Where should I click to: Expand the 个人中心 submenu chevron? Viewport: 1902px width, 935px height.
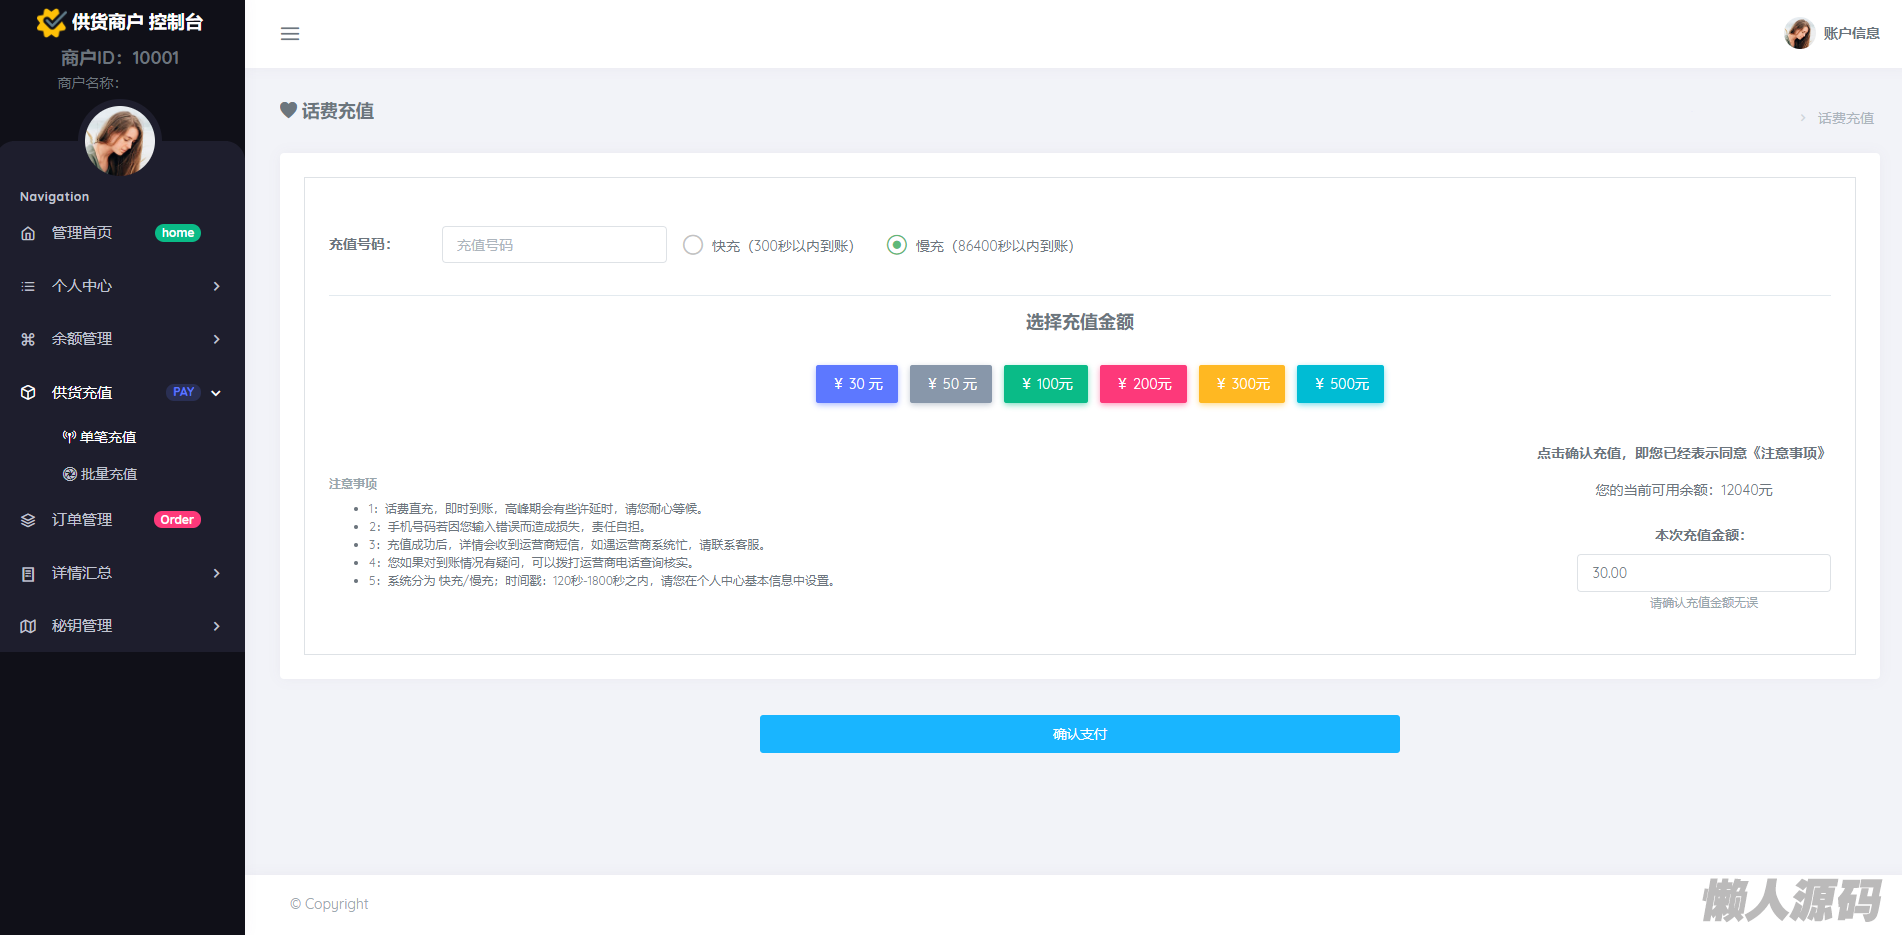pyautogui.click(x=216, y=286)
